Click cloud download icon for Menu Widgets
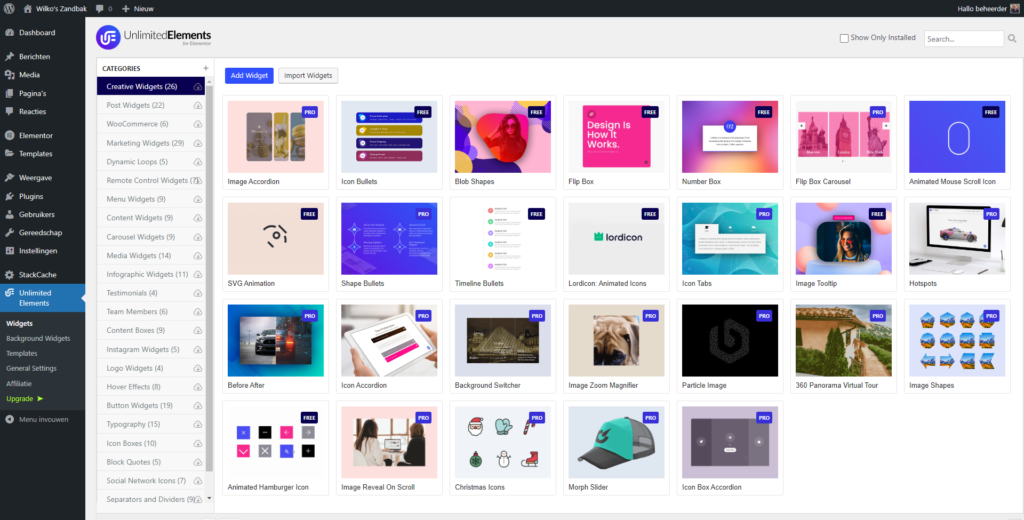The height and width of the screenshot is (520, 1024). tap(198, 199)
